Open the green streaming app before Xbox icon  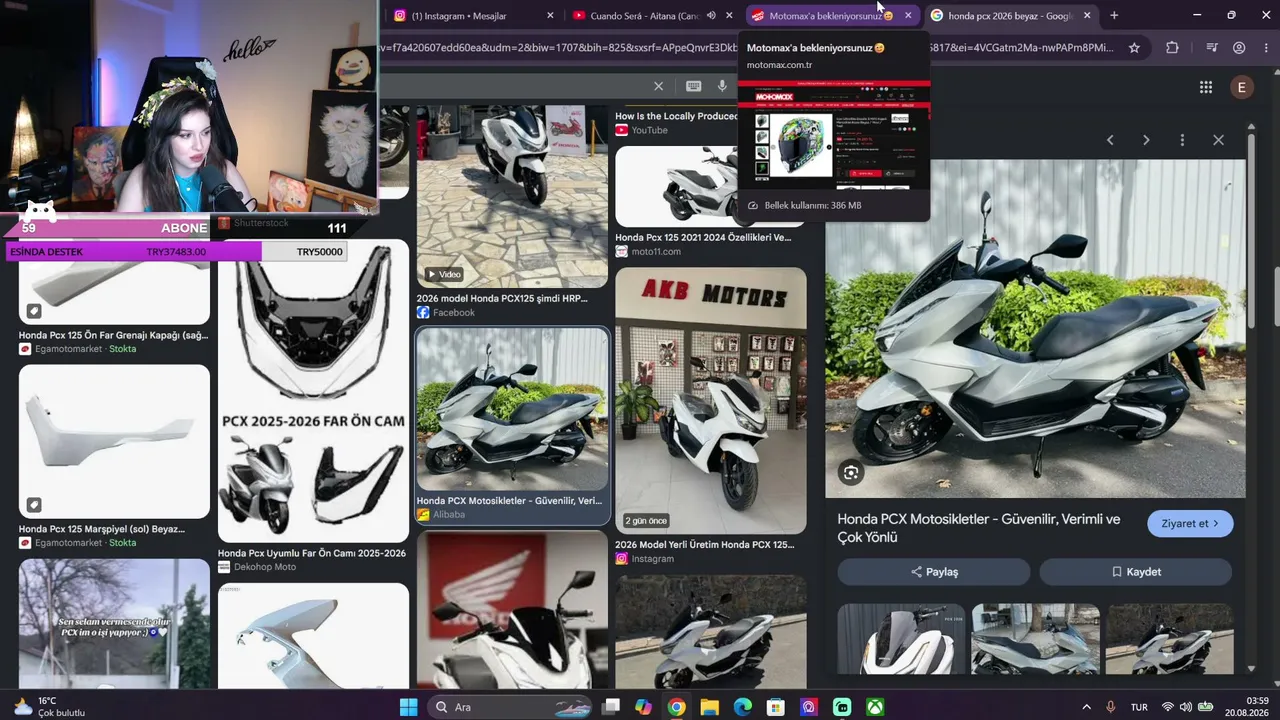[x=842, y=707]
